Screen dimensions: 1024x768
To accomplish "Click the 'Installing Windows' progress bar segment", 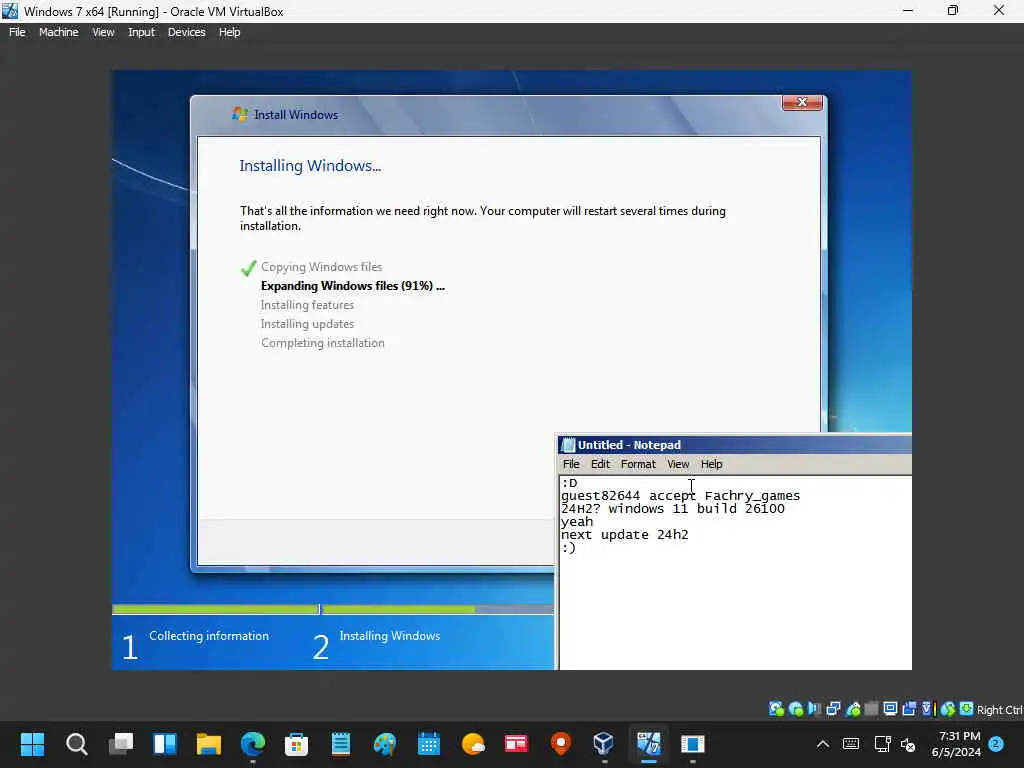I will tap(438, 609).
